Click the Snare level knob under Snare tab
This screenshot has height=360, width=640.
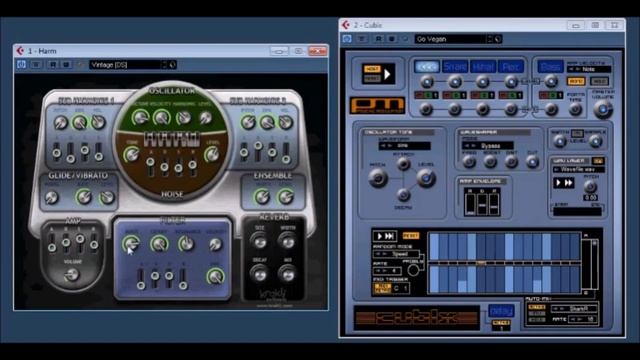[455, 82]
